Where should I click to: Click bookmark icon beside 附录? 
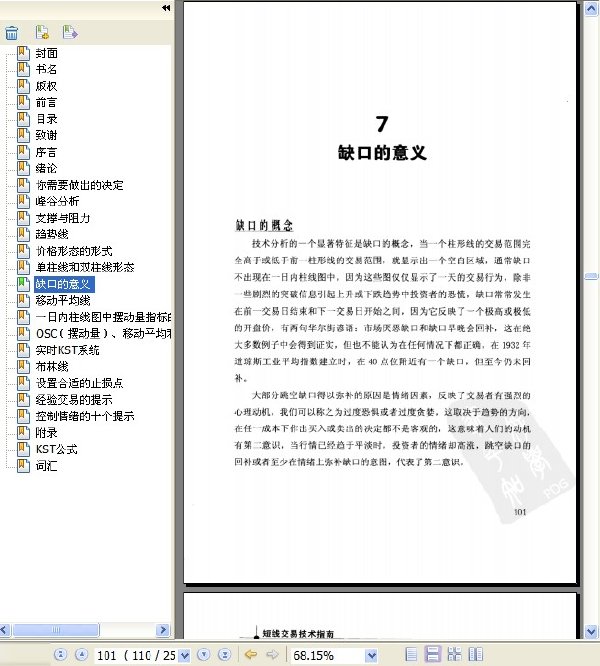[23, 432]
